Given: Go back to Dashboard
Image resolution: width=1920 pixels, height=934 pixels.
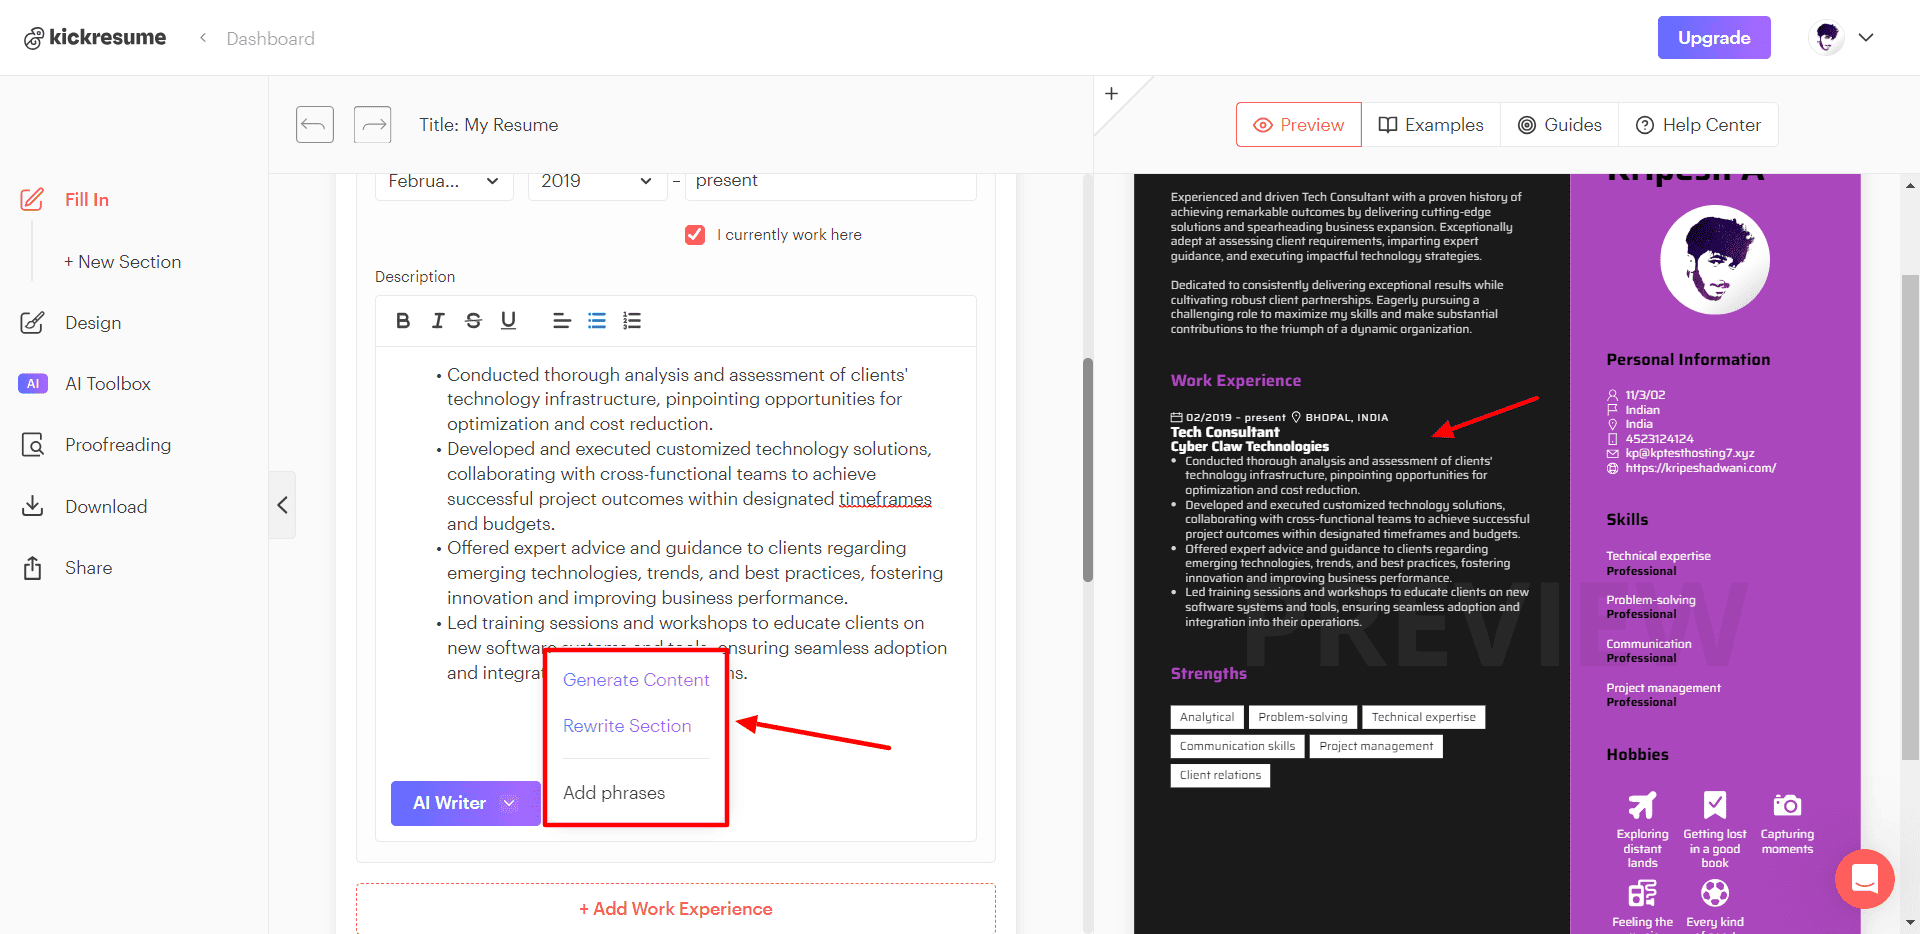Looking at the screenshot, I should click(x=270, y=38).
